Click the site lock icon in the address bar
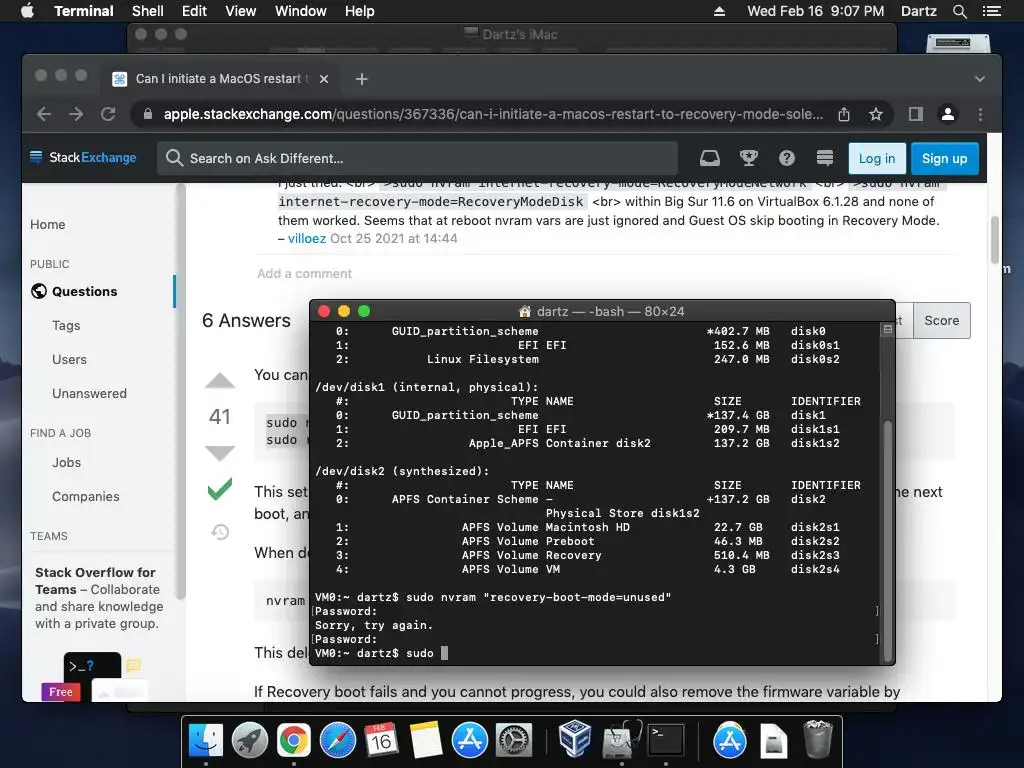The width and height of the screenshot is (1024, 768). [x=148, y=114]
